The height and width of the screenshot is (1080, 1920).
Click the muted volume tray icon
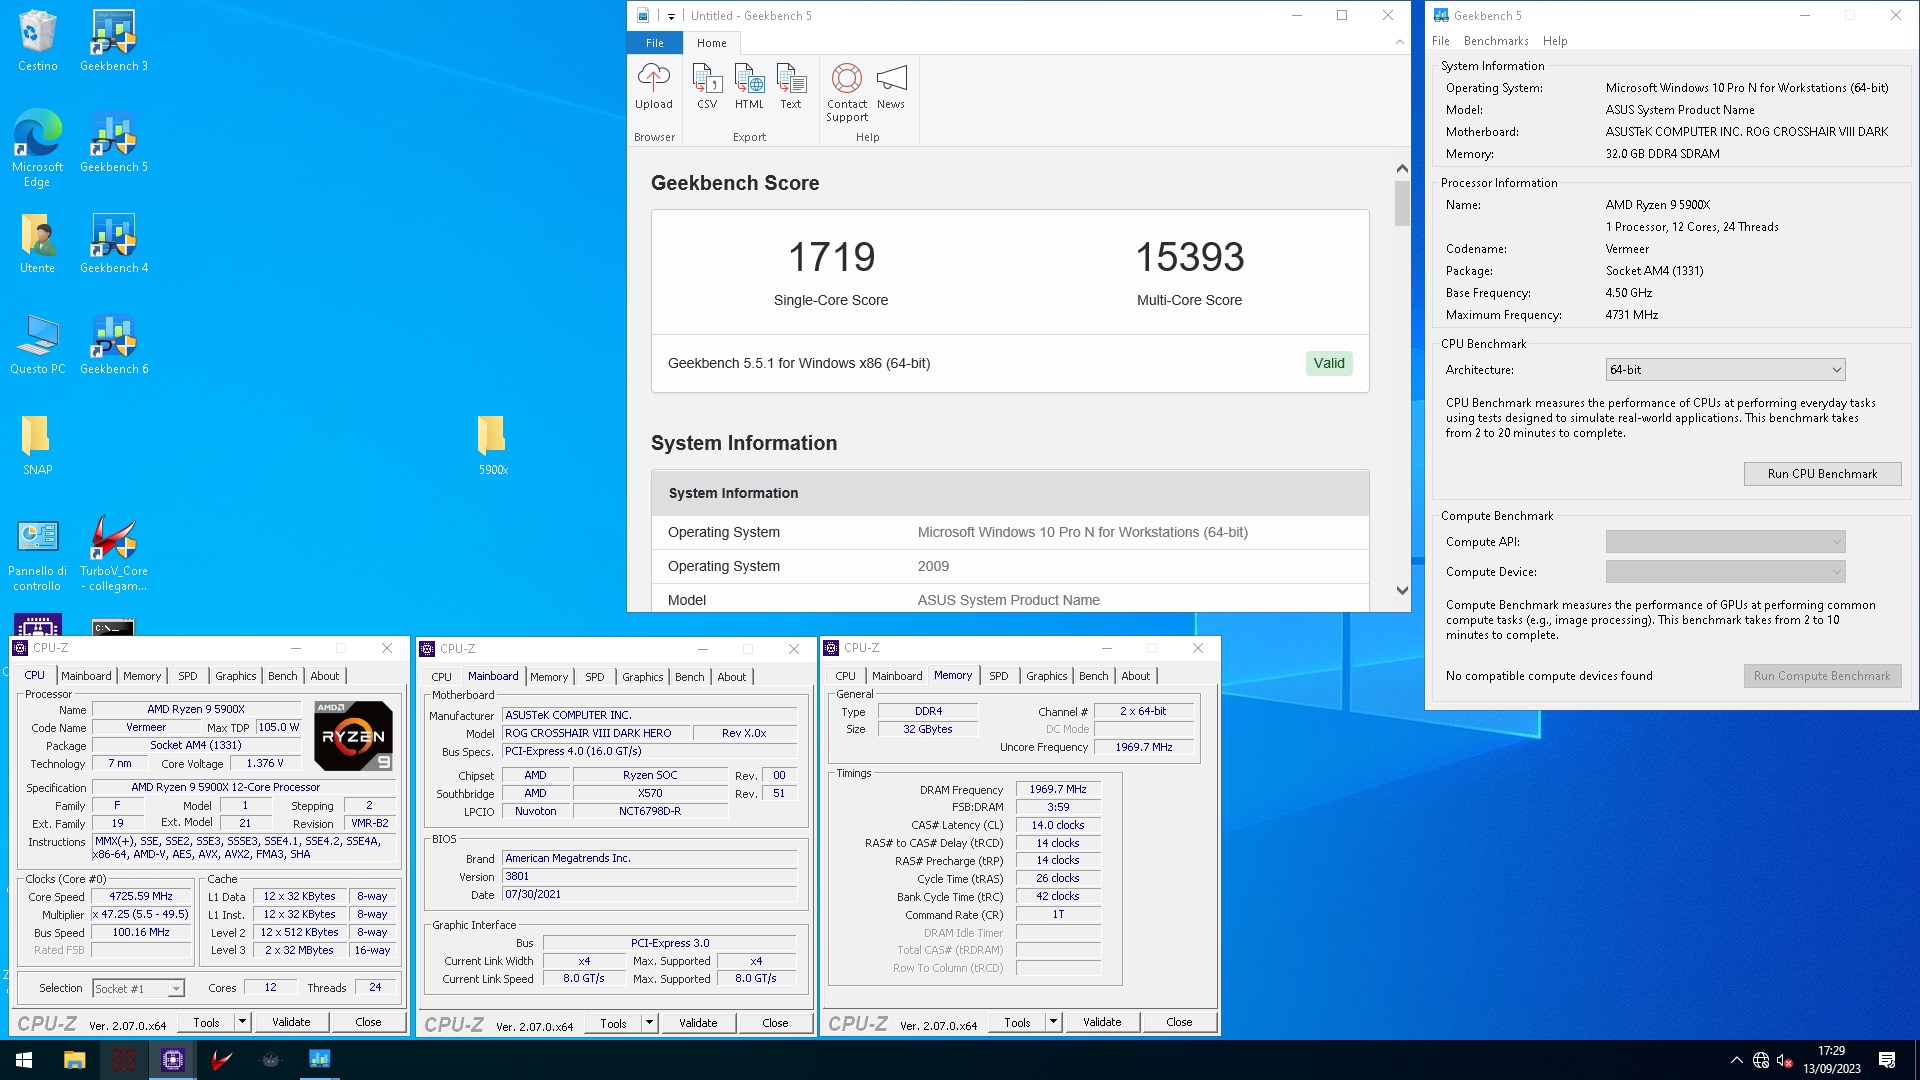pyautogui.click(x=1785, y=1060)
